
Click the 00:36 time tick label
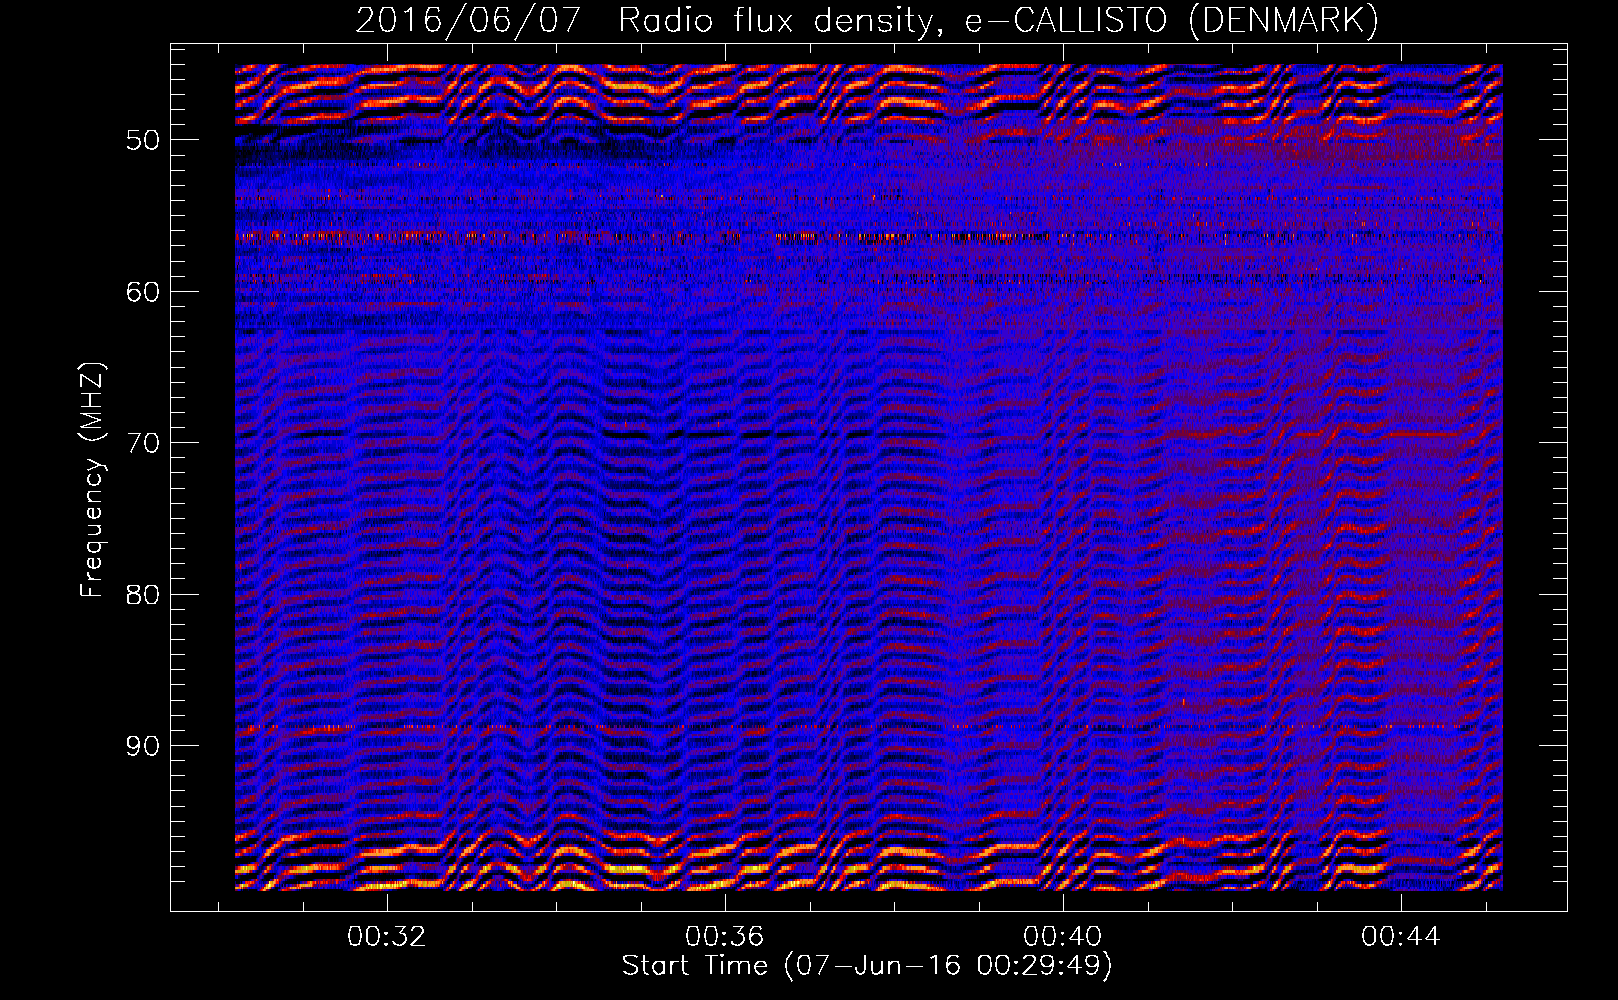(724, 937)
